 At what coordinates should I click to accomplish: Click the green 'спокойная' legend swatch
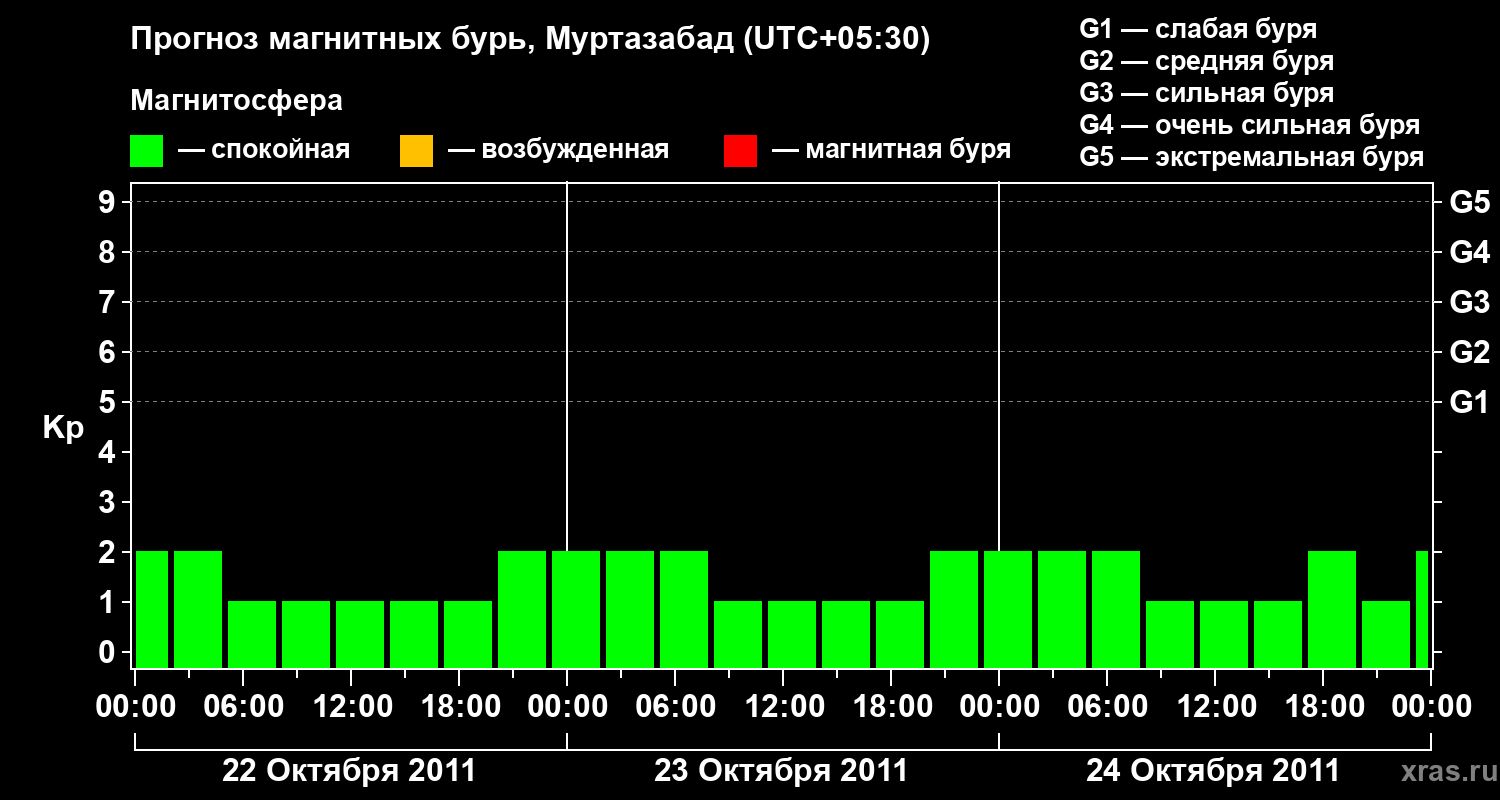146,151
